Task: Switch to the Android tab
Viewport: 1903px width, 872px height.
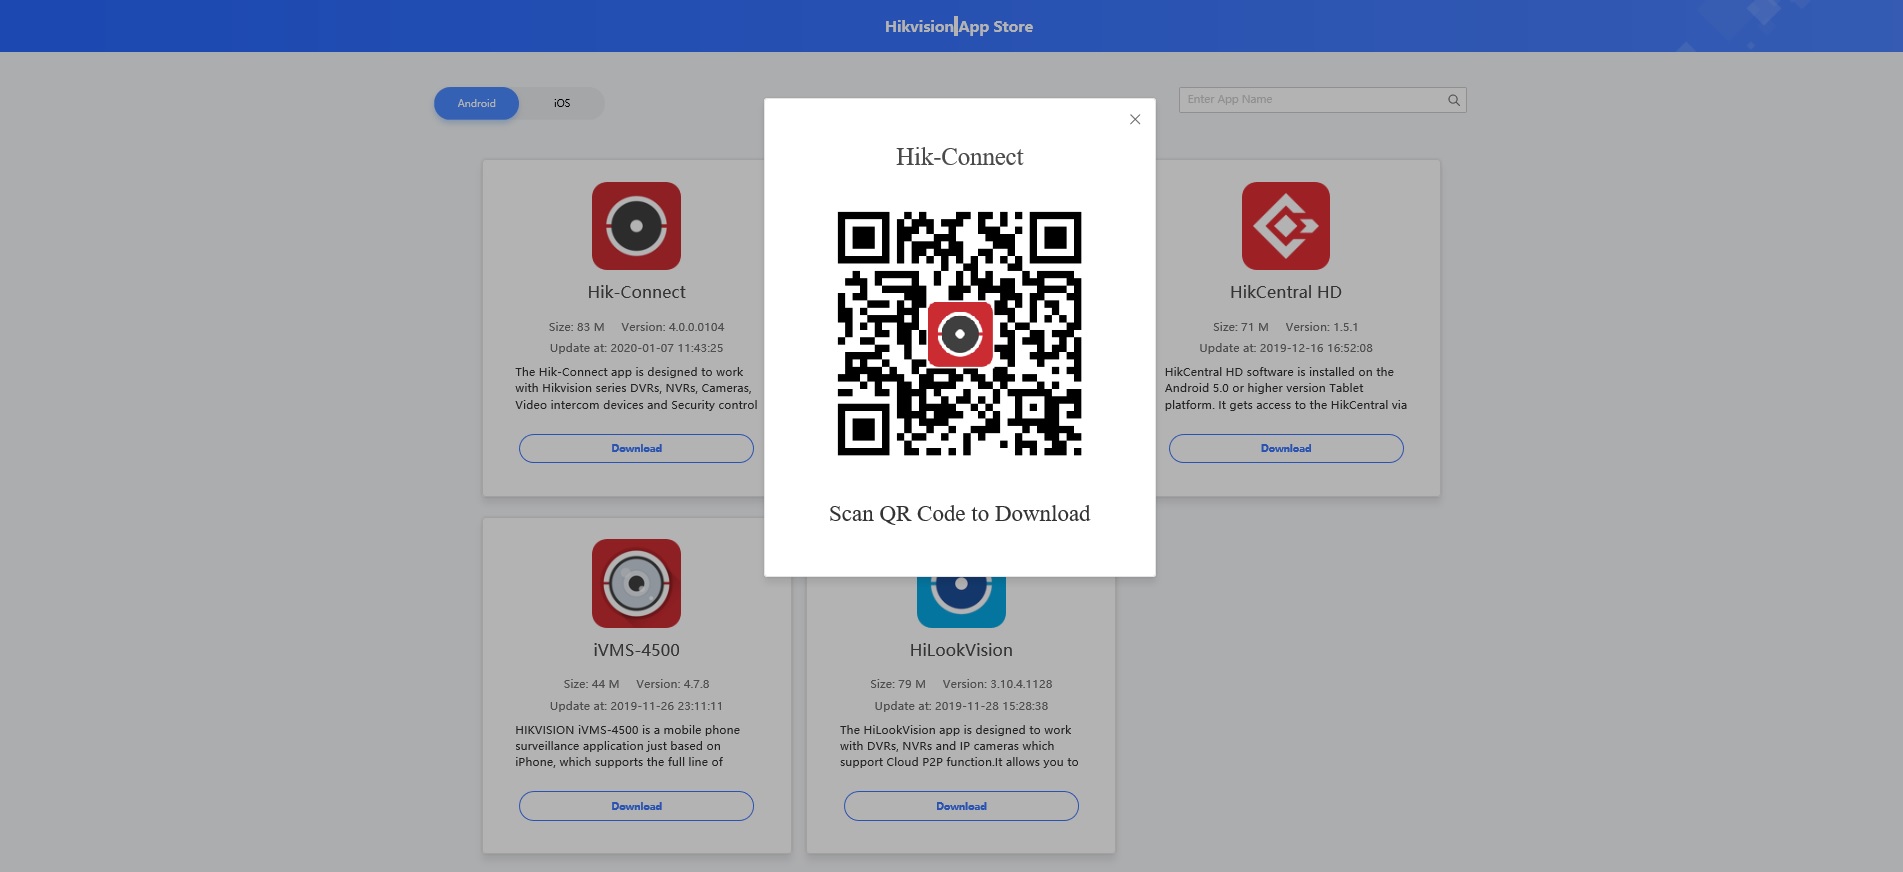Action: pos(476,103)
